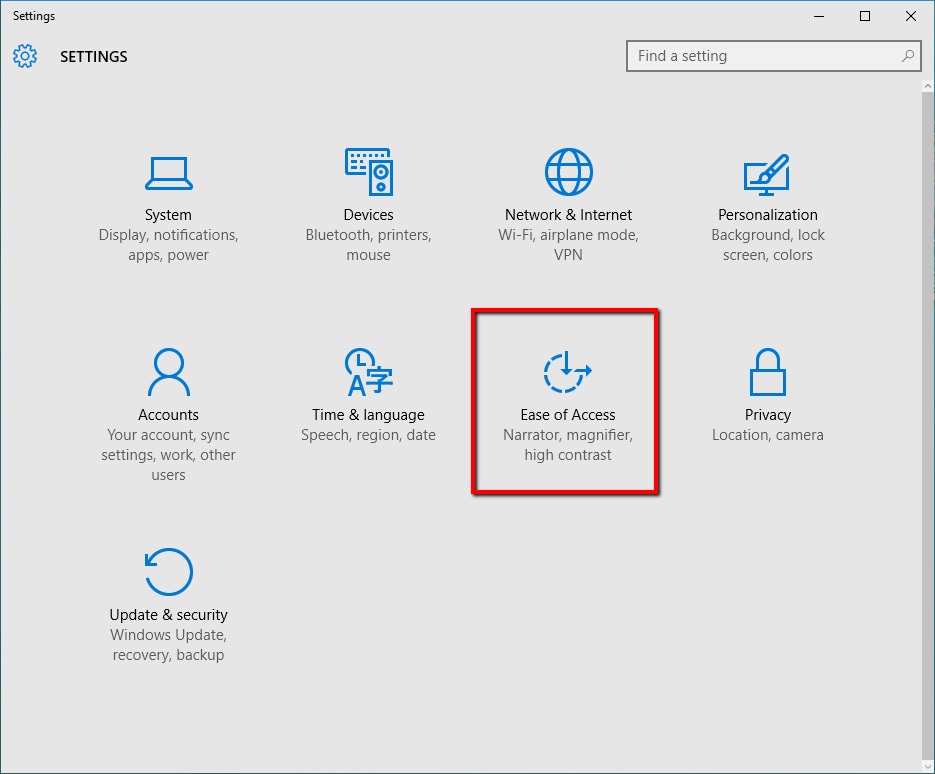Click the "Network & Internet" tile label
The width and height of the screenshot is (935, 774).
point(568,215)
